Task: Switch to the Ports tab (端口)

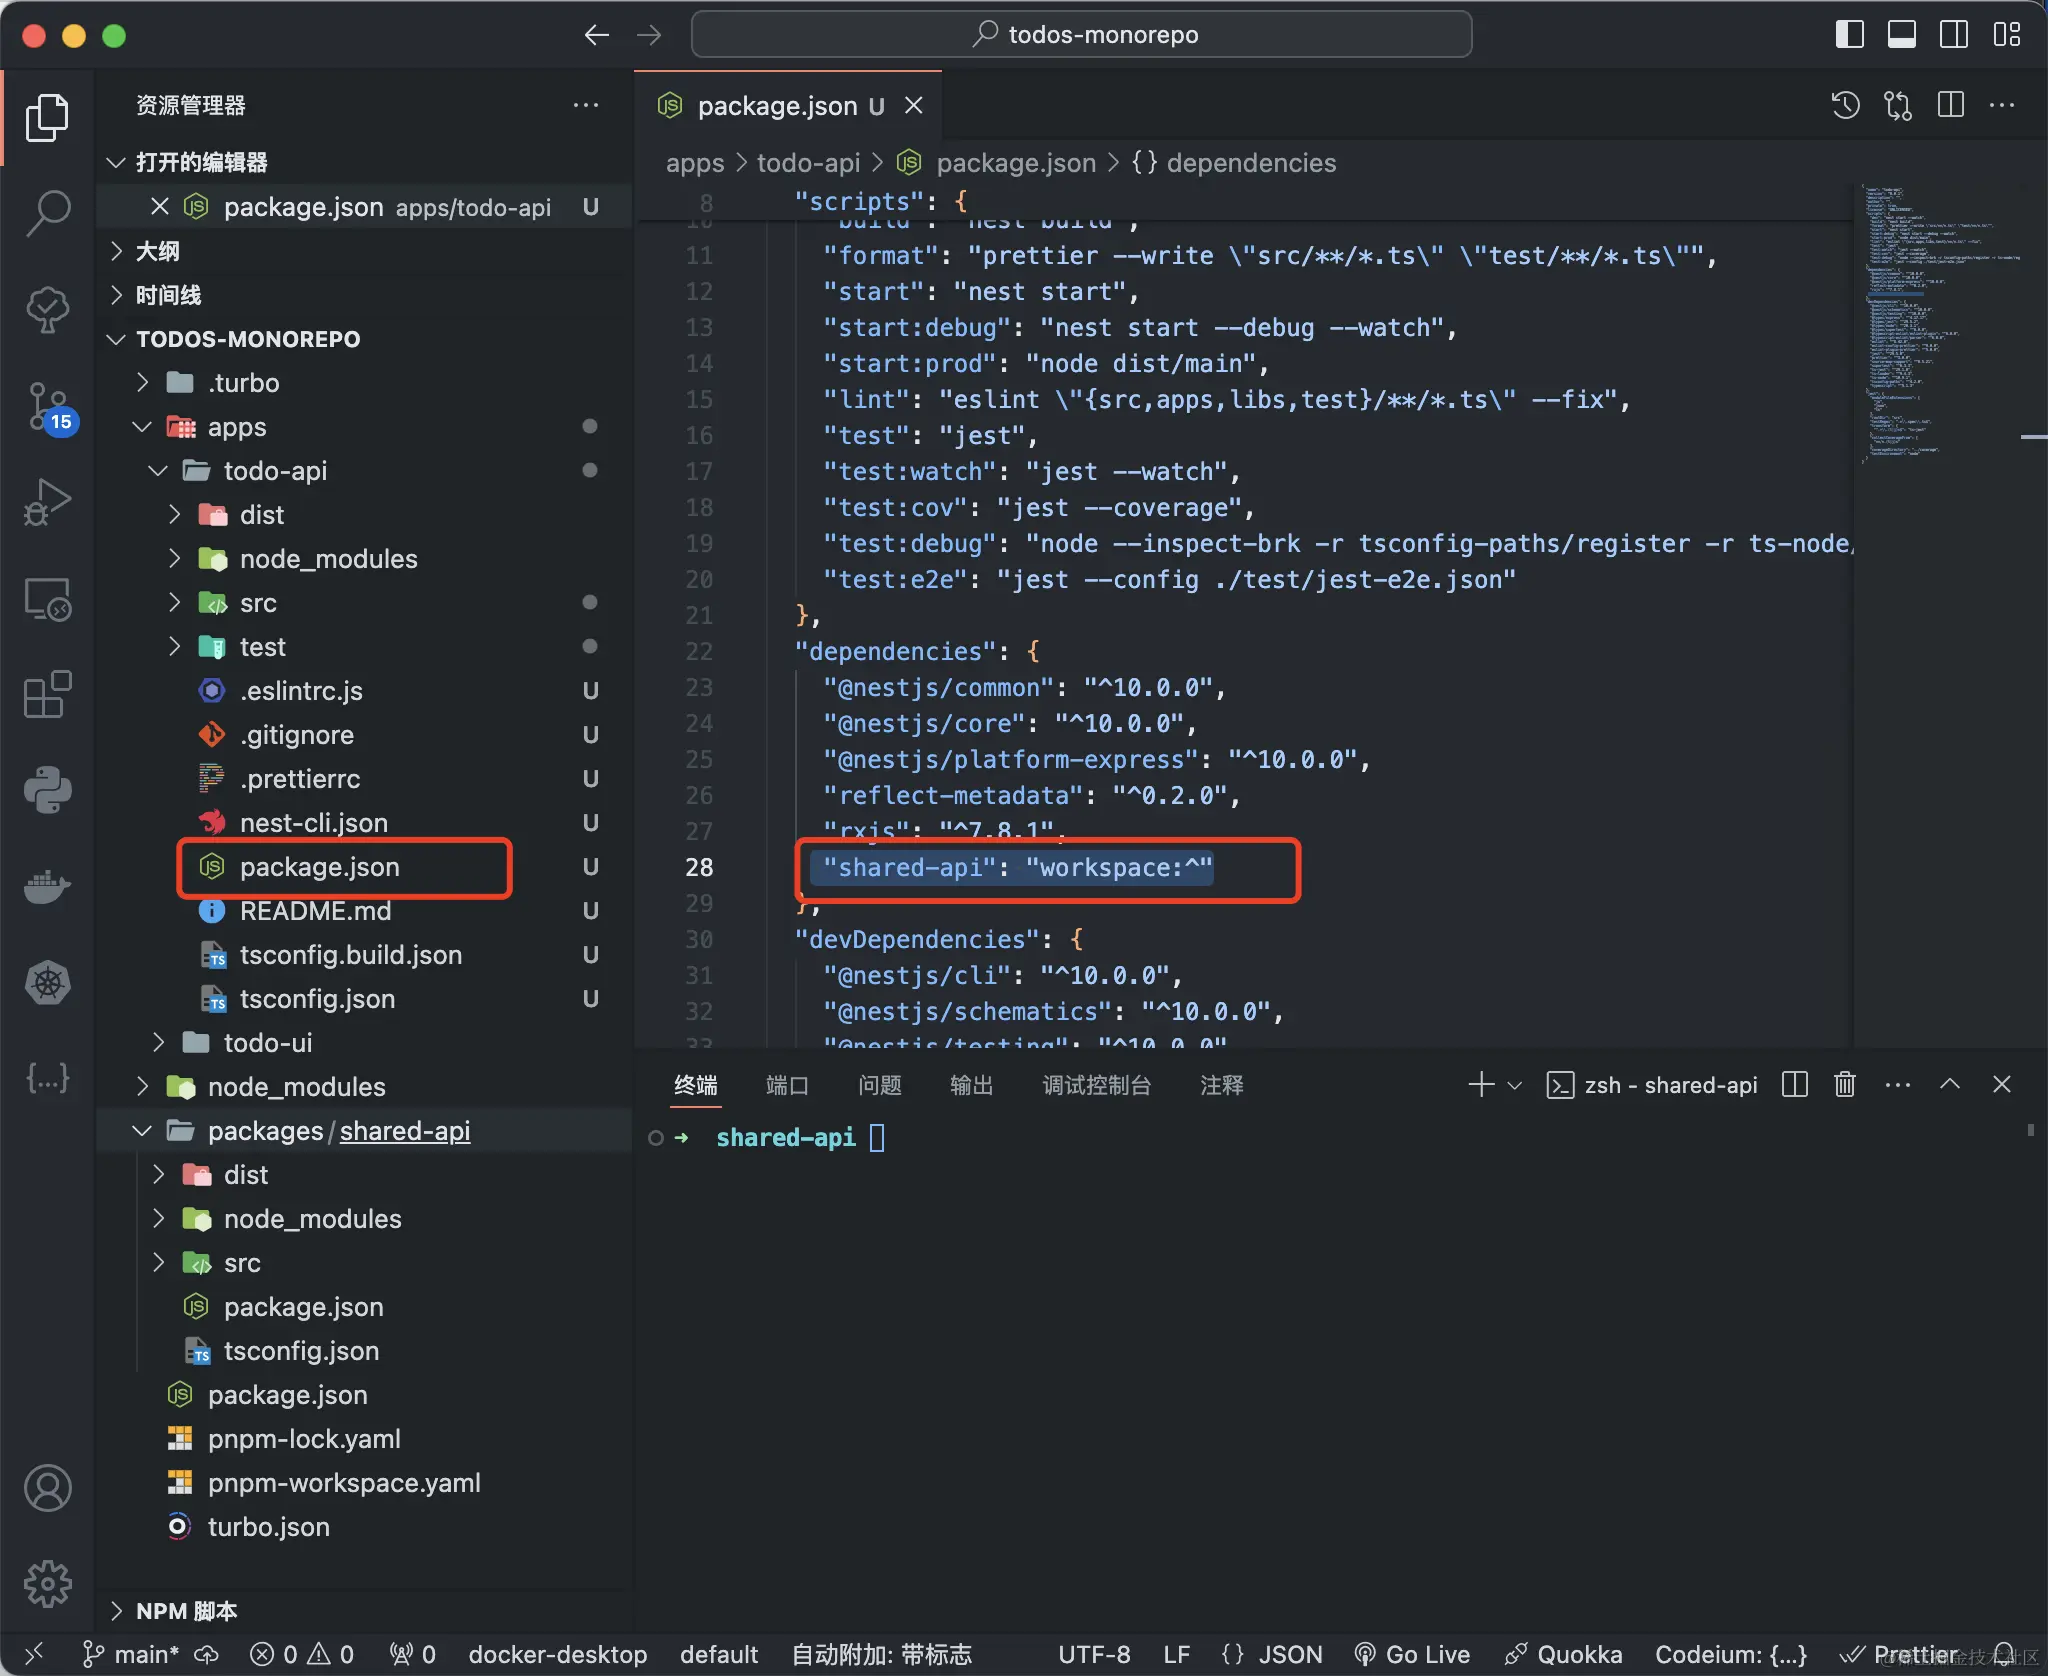Action: point(787,1085)
